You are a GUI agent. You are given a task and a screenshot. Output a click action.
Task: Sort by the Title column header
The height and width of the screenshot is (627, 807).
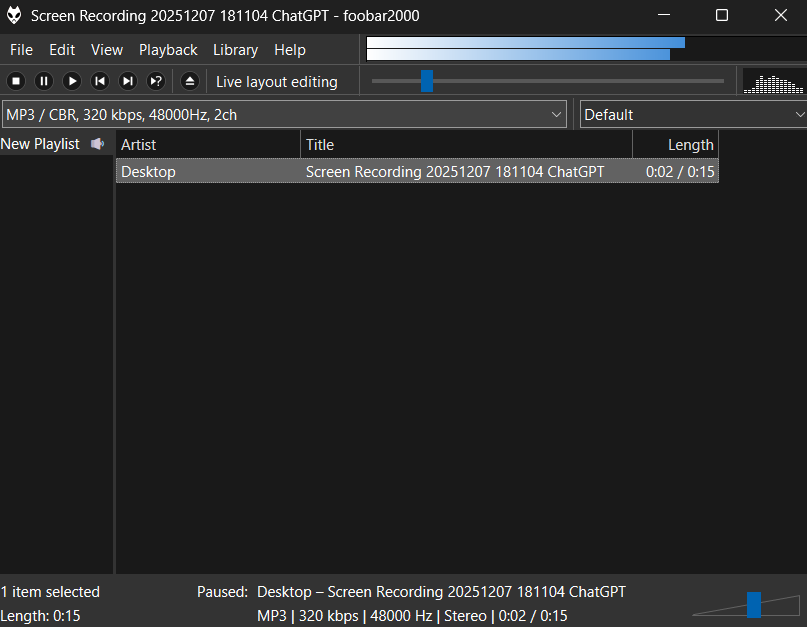pos(466,145)
